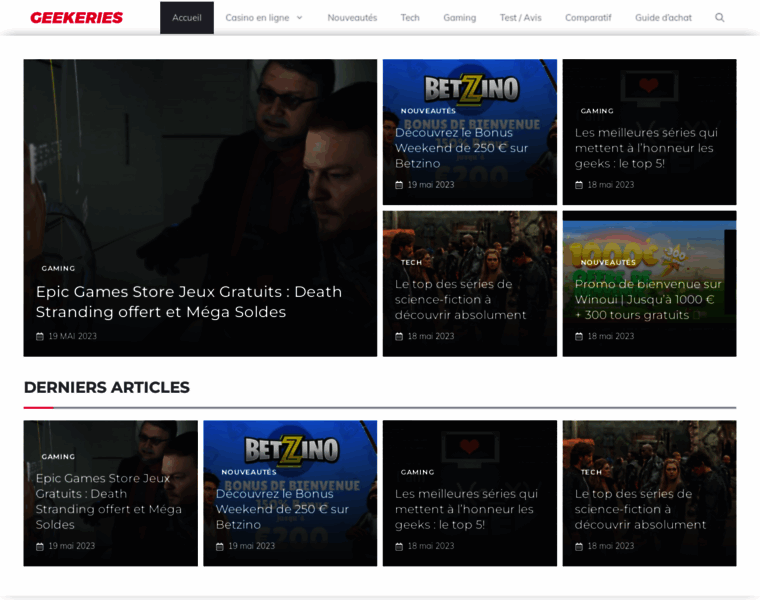760x600 pixels.
Task: Click calendar icon on top science-fiction card
Action: 399,336
